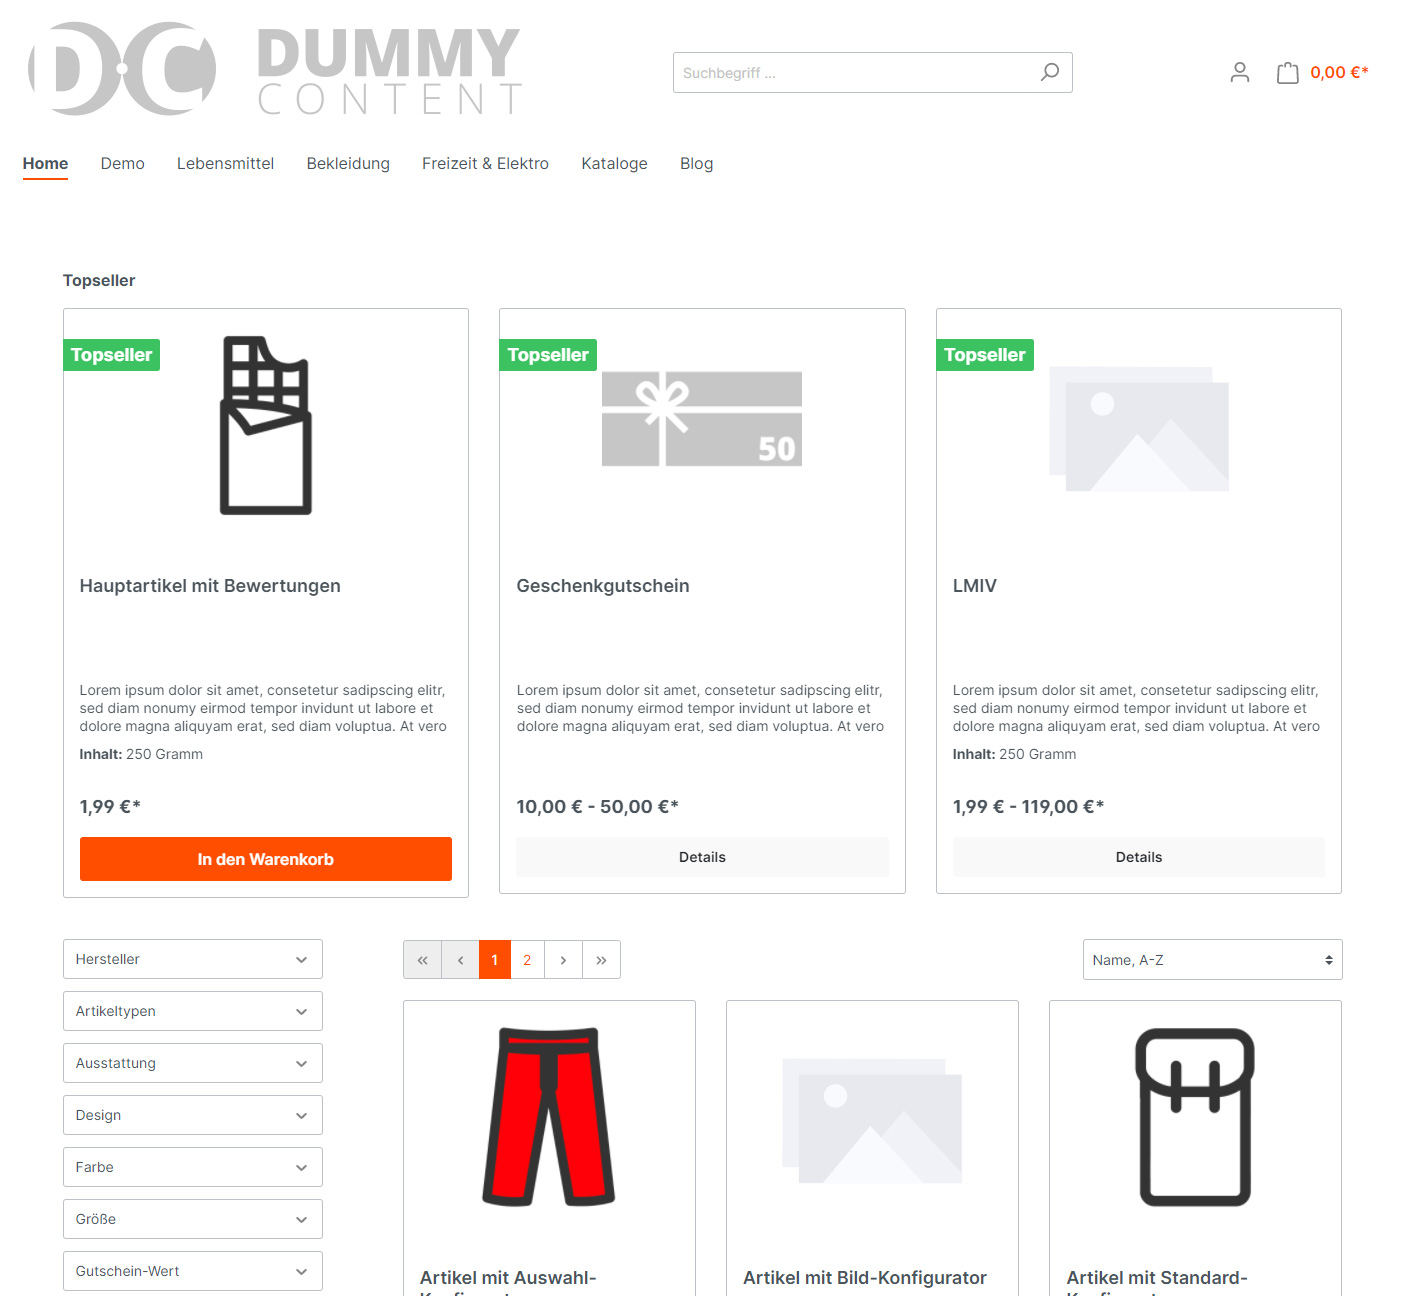Screen dimensions: 1416x1296
Task: Jump to last page double-arrow
Action: [601, 960]
